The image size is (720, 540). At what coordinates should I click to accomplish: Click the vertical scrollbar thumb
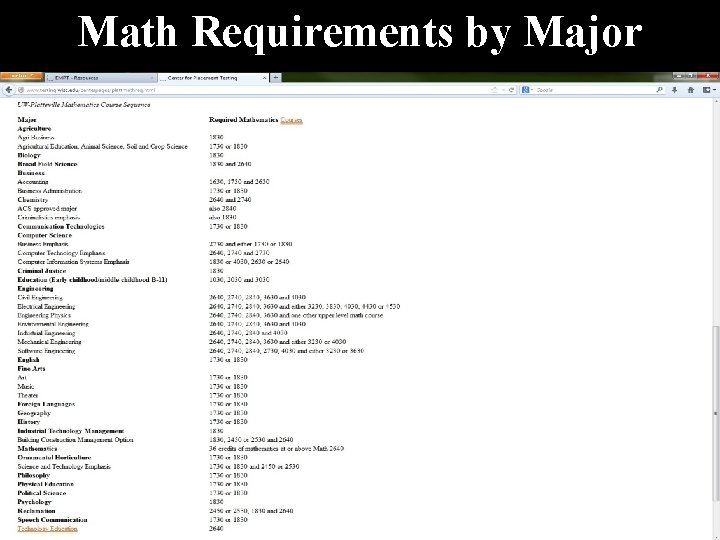point(715,413)
